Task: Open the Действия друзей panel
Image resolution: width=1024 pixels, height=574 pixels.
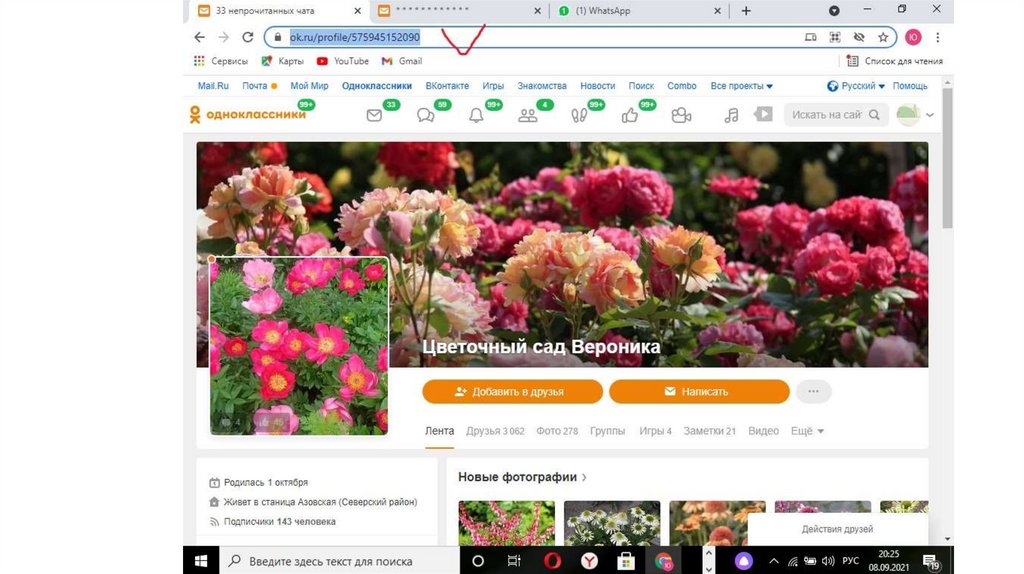Action: [837, 529]
